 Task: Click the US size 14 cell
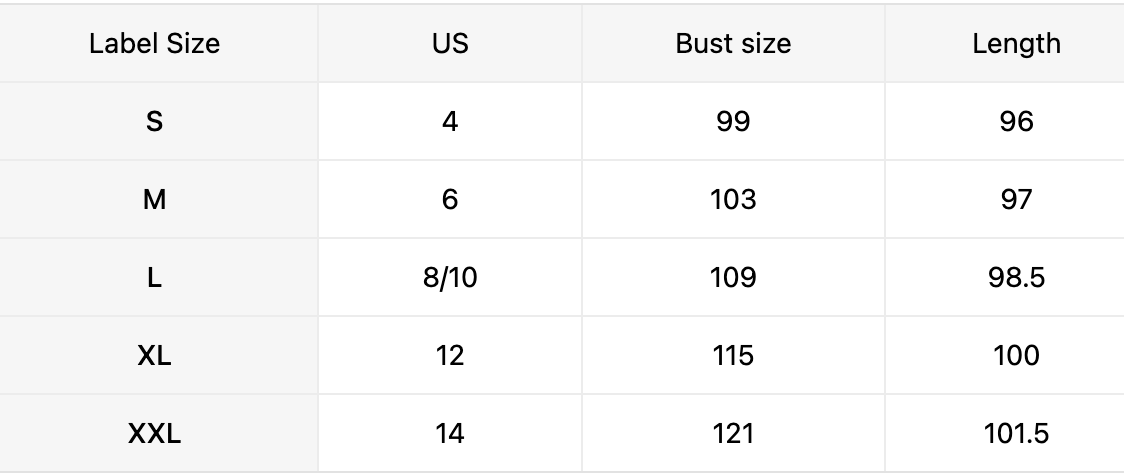450,434
